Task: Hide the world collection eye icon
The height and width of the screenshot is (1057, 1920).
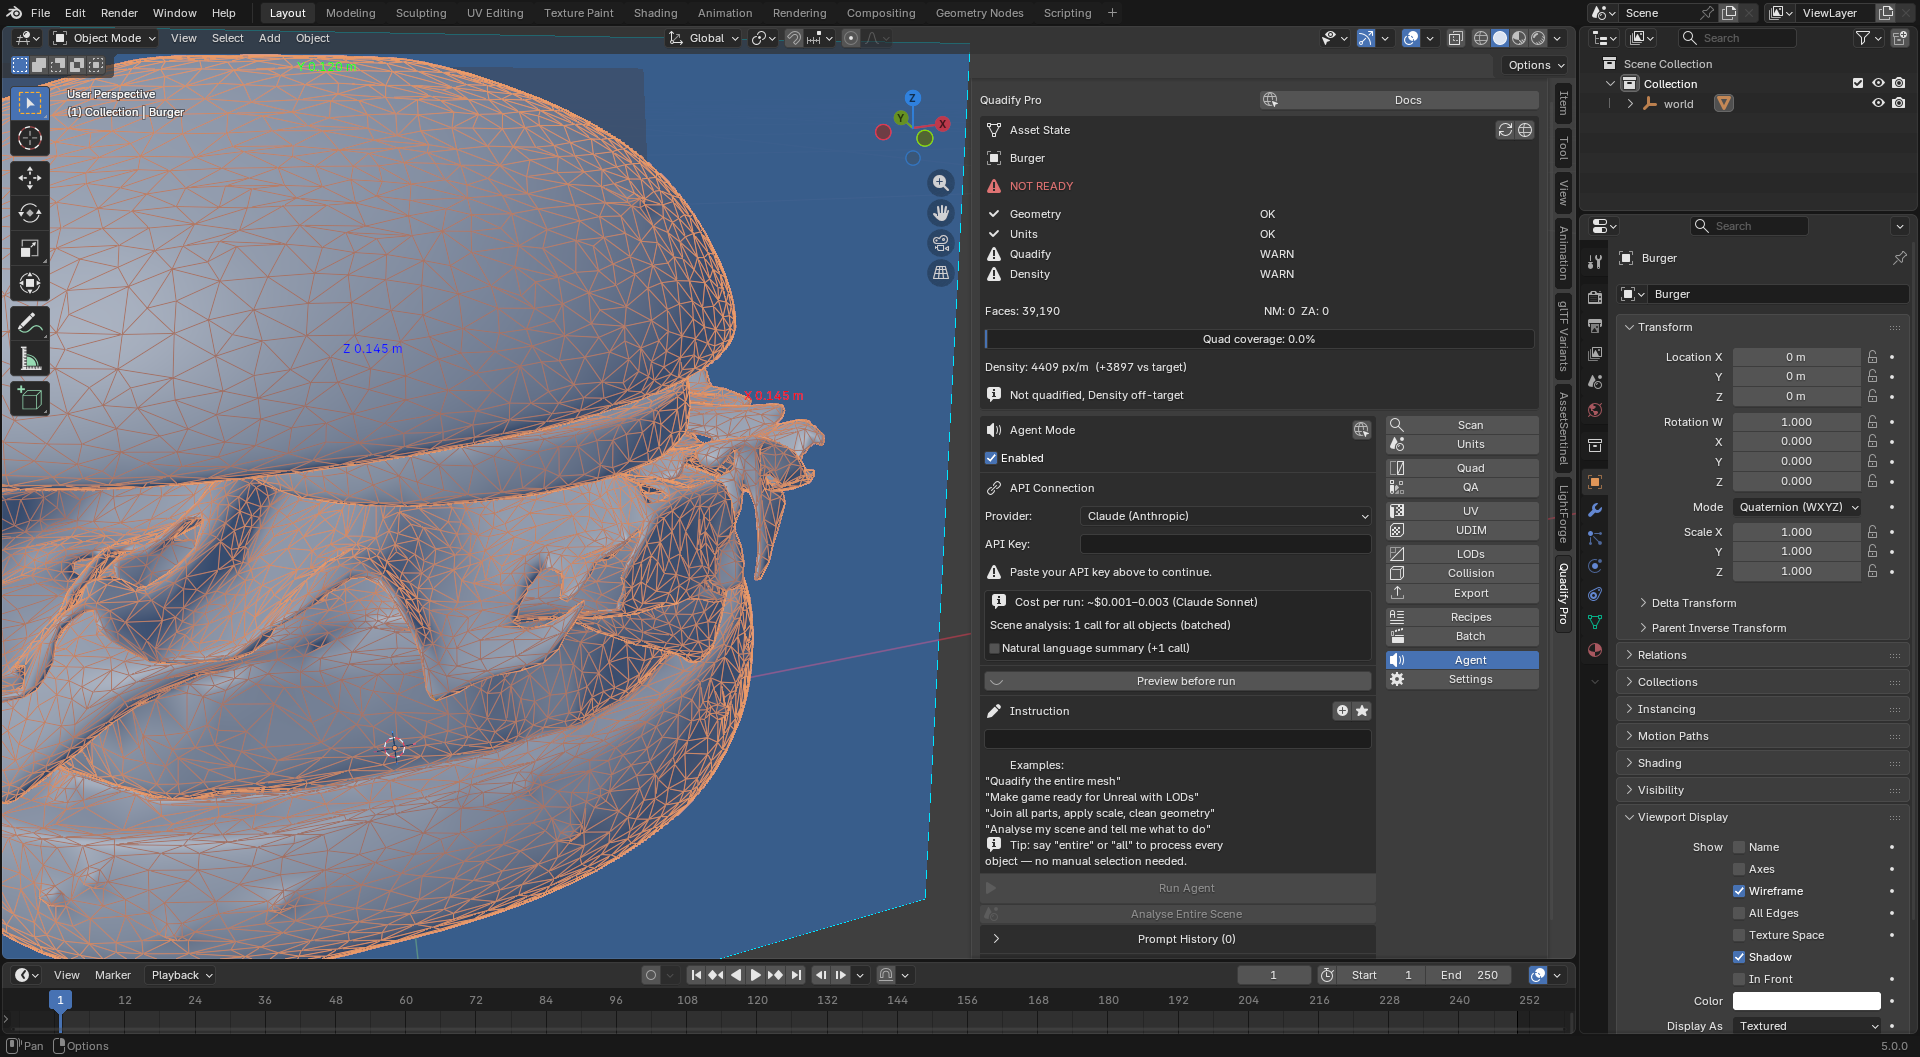Action: click(x=1878, y=104)
